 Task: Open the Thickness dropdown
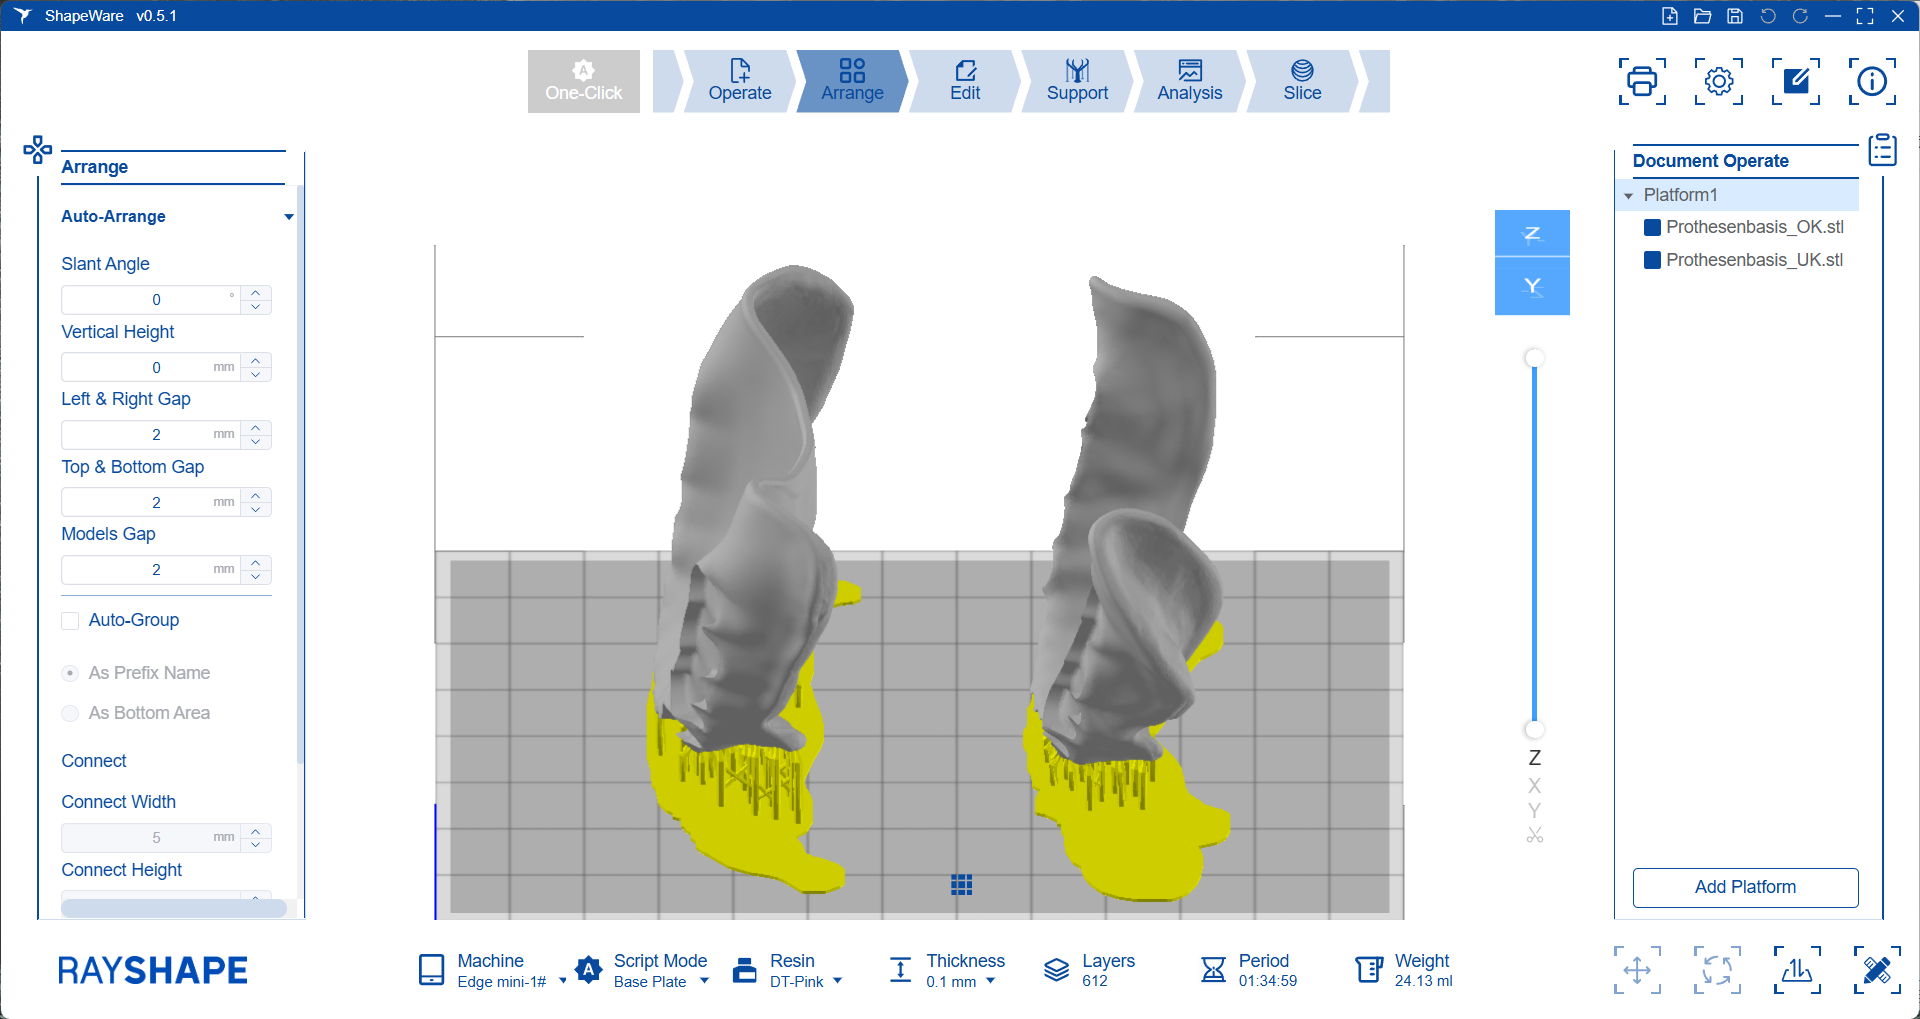[x=991, y=982]
